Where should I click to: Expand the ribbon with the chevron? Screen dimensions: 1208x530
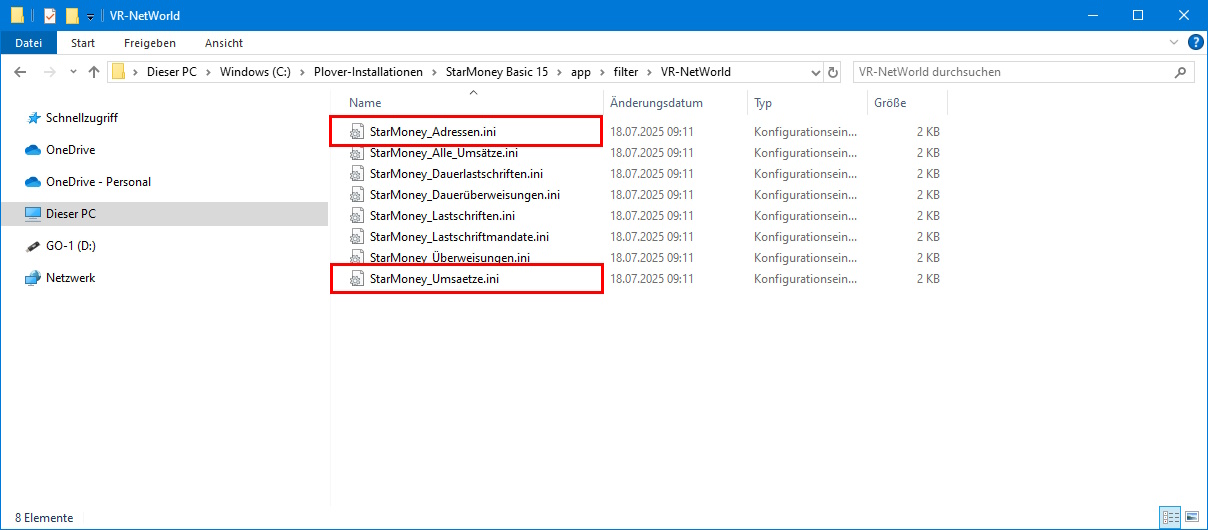(1175, 43)
